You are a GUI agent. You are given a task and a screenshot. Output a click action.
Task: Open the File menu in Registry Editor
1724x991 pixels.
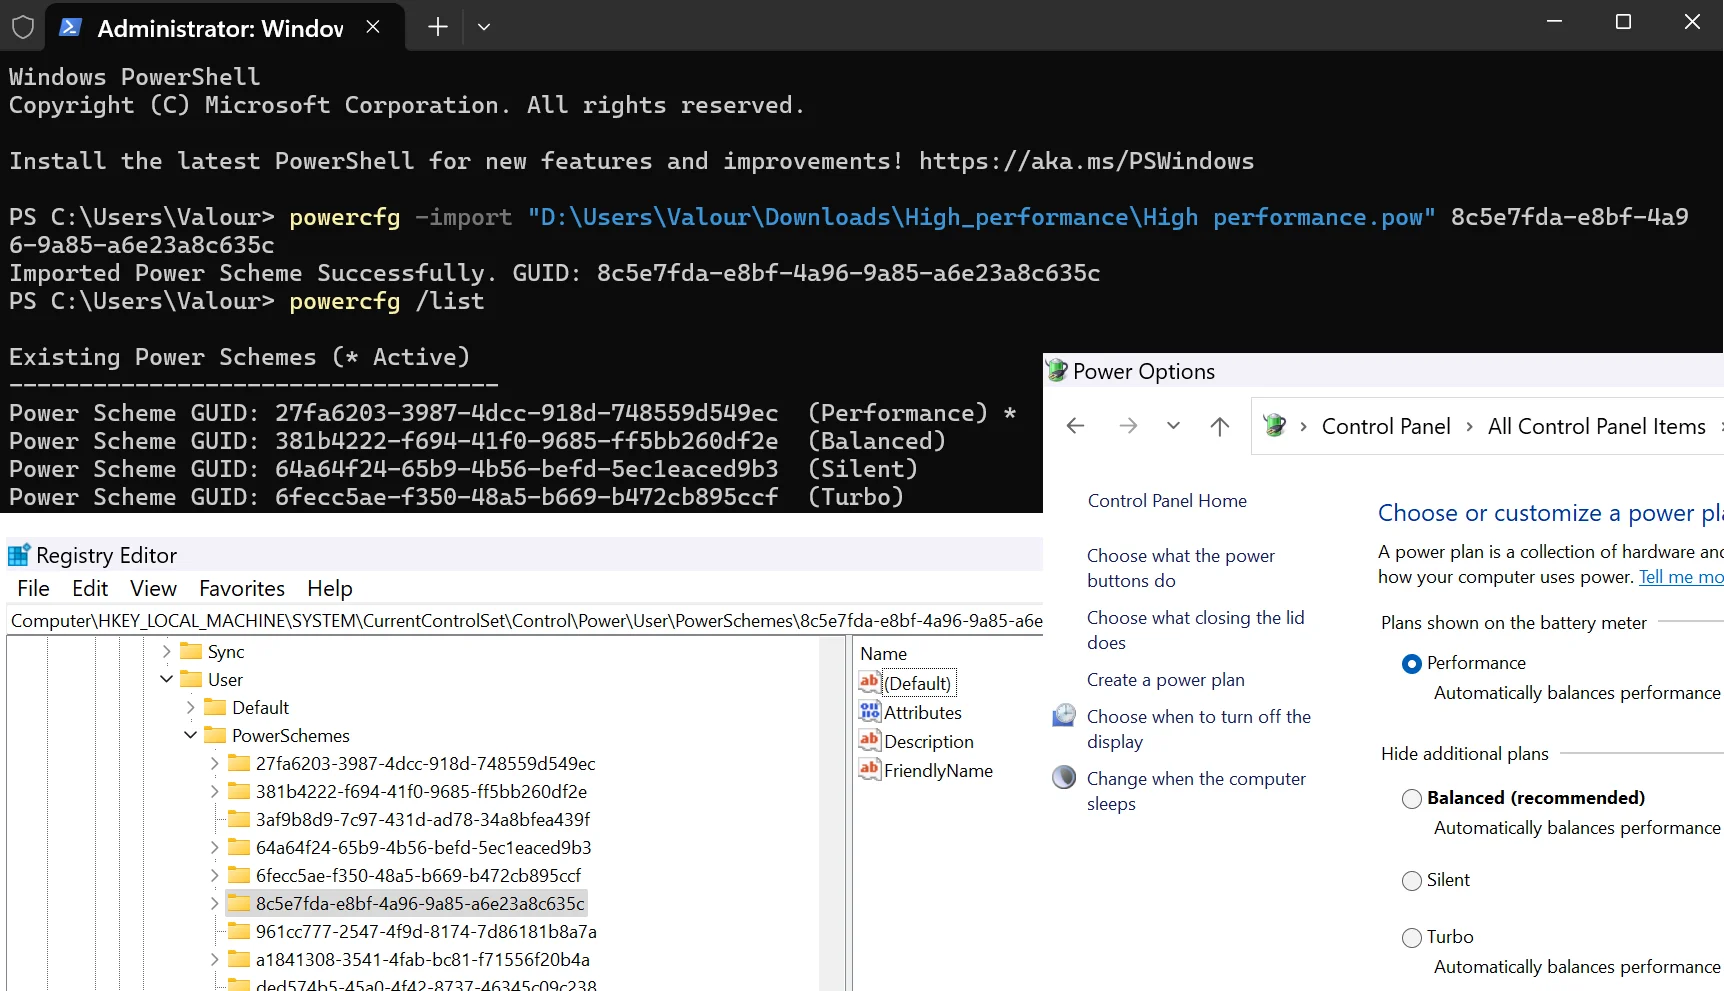point(34,588)
